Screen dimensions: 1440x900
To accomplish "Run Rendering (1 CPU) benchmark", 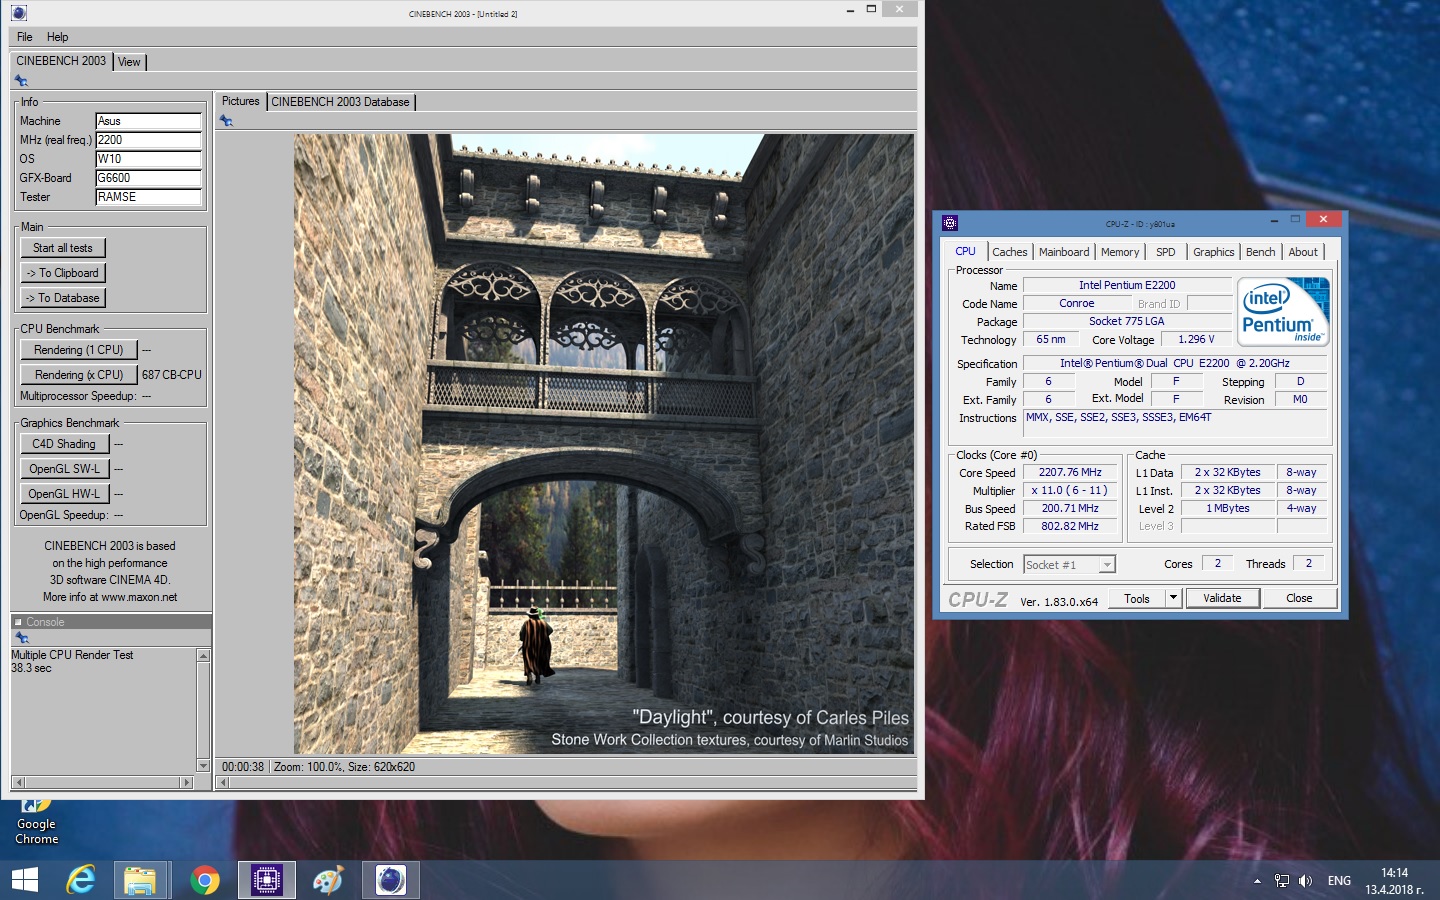I will click(79, 350).
